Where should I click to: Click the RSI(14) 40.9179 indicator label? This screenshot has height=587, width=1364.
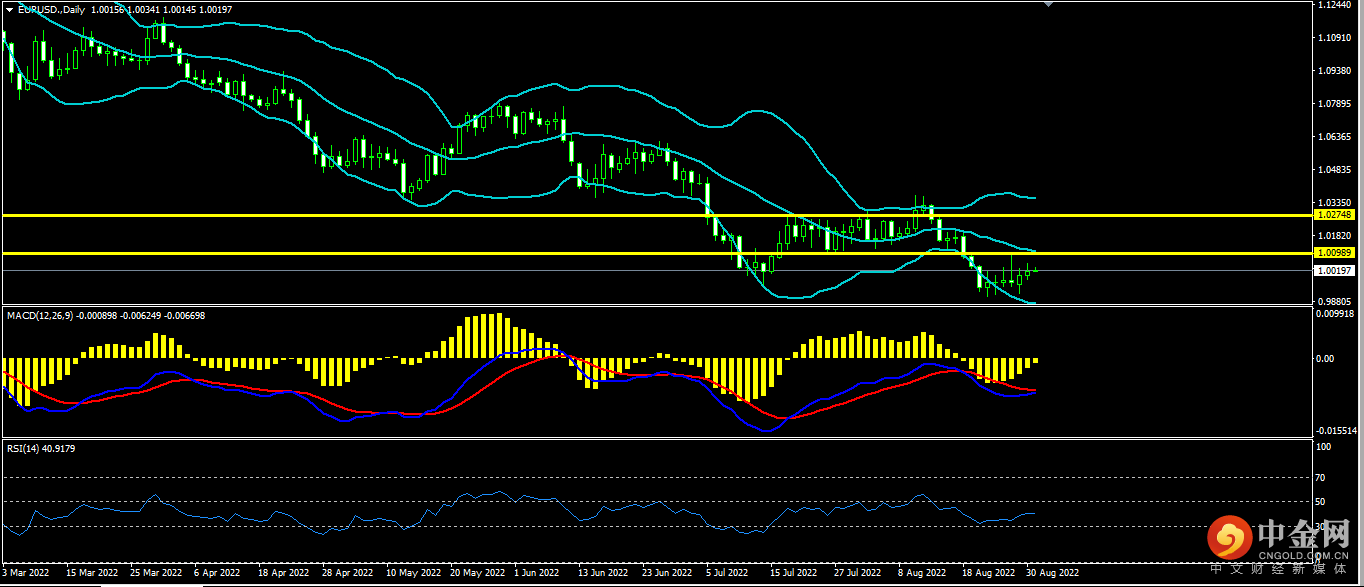point(41,448)
